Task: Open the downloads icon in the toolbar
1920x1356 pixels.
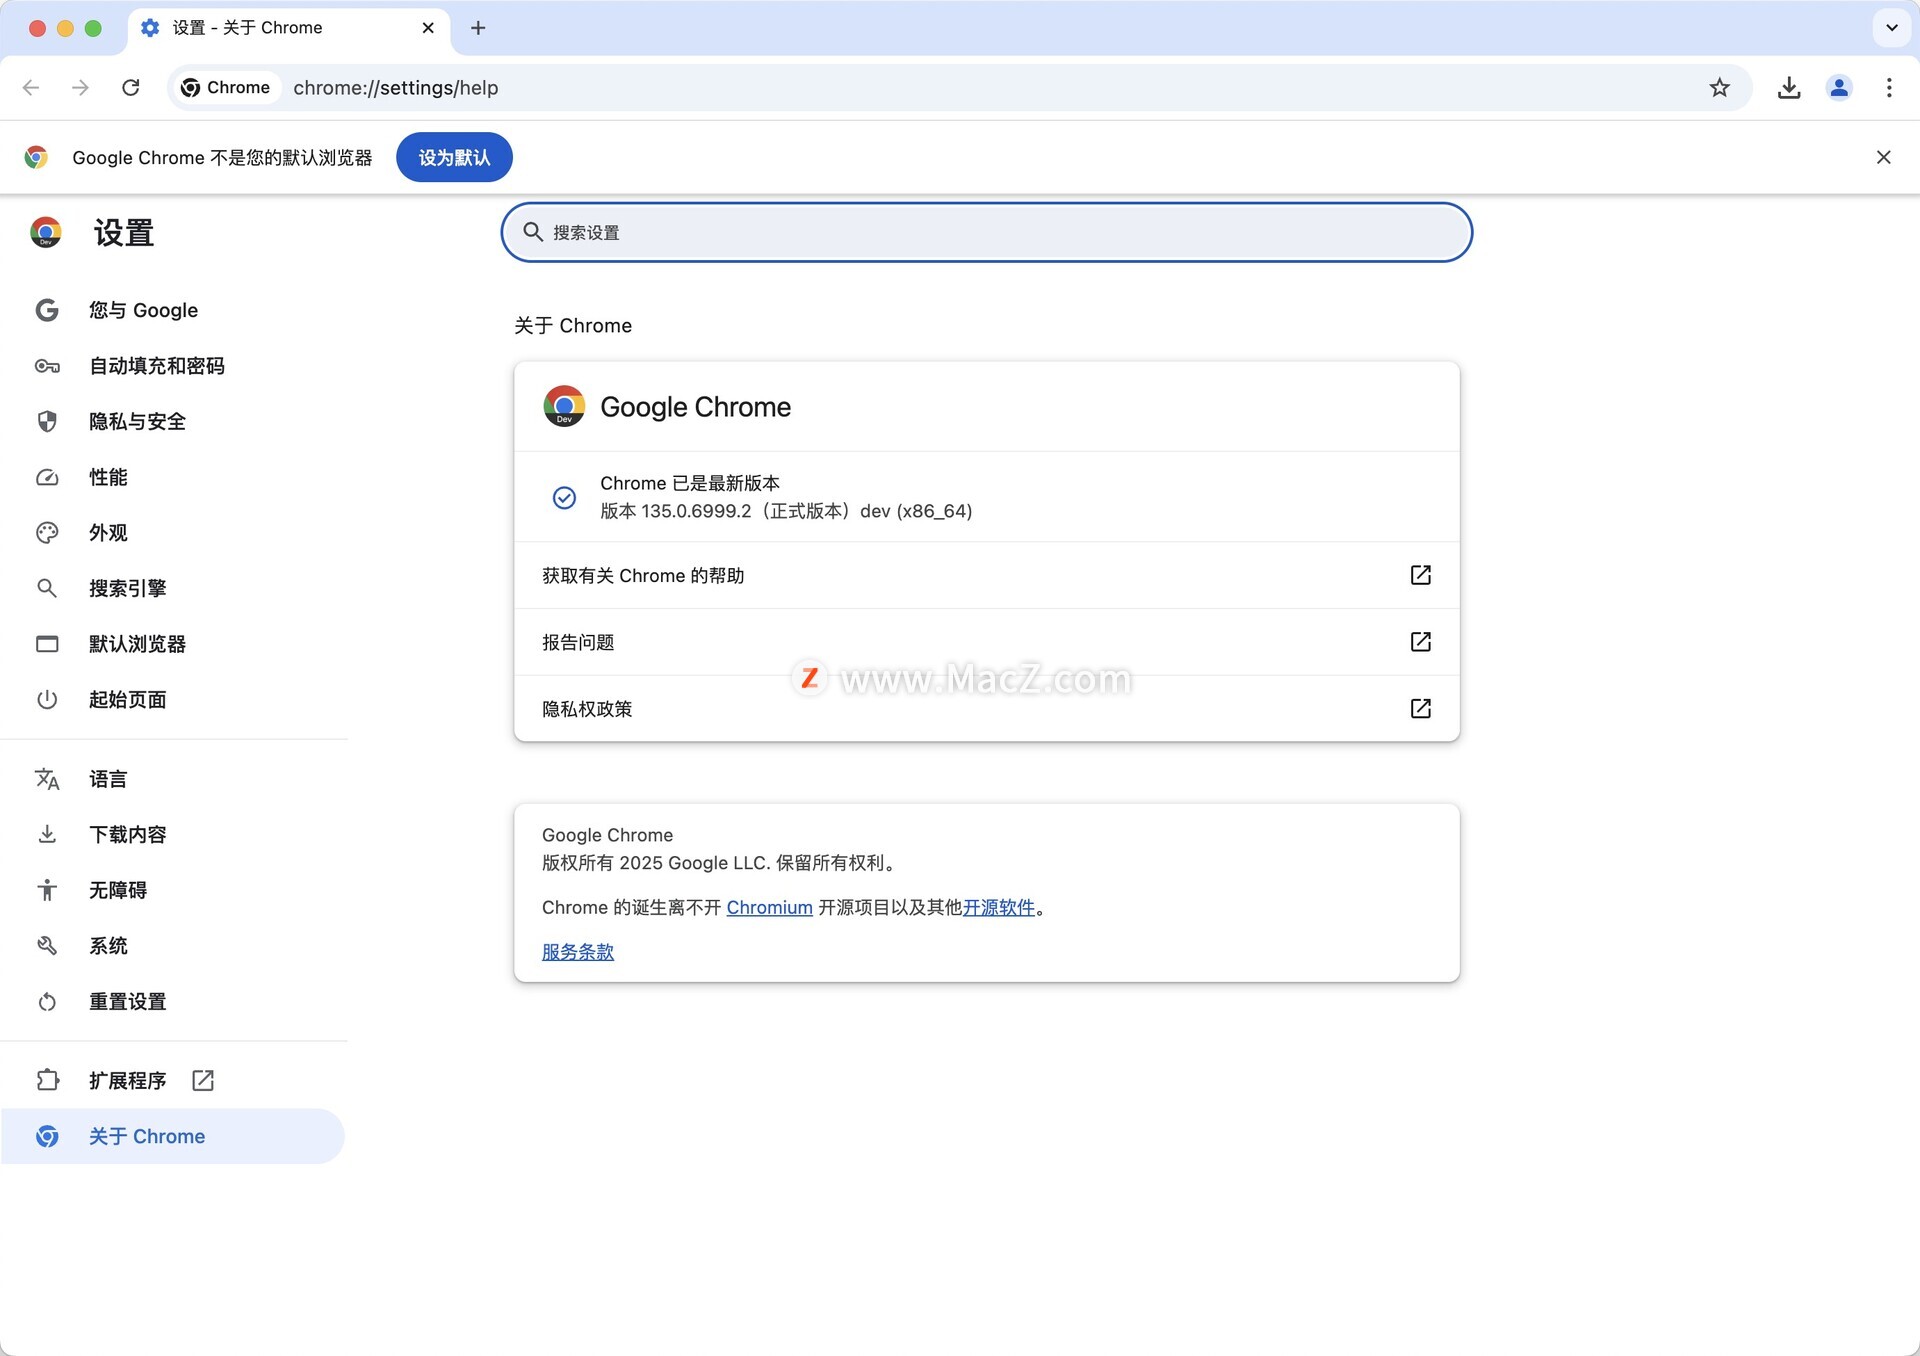Action: tap(1789, 88)
